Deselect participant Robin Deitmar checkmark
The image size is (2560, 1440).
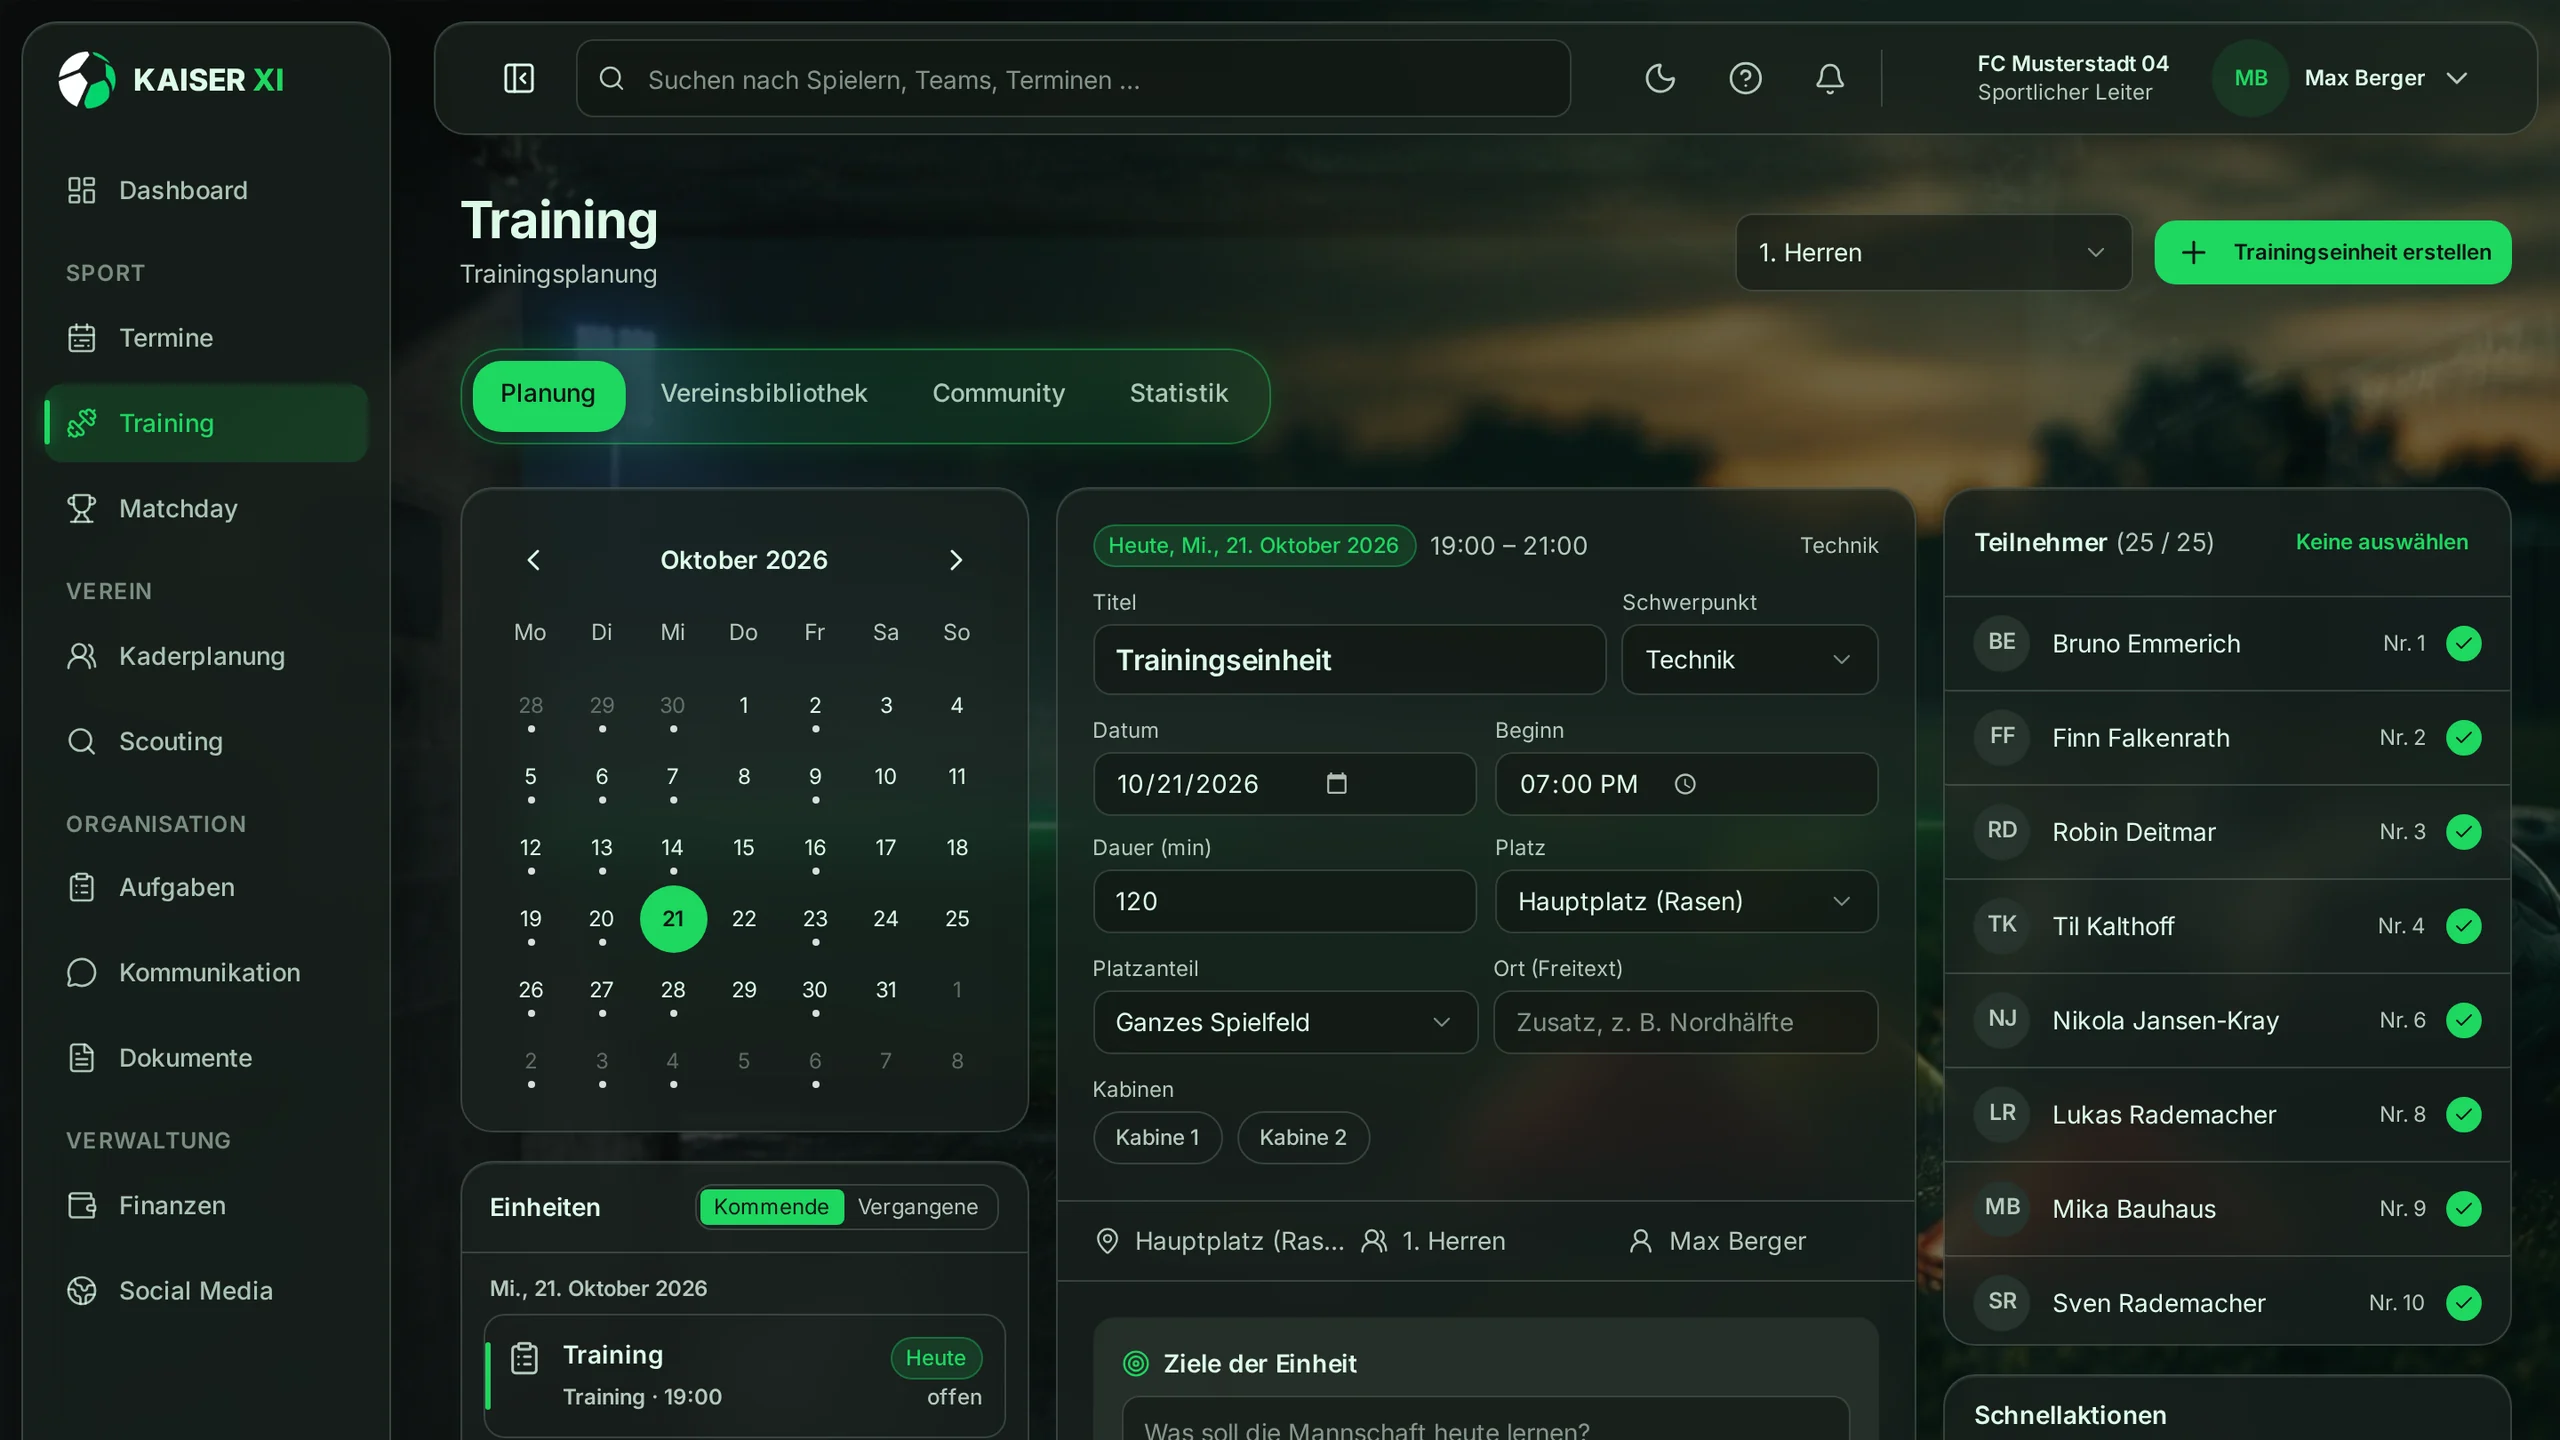coord(2463,832)
